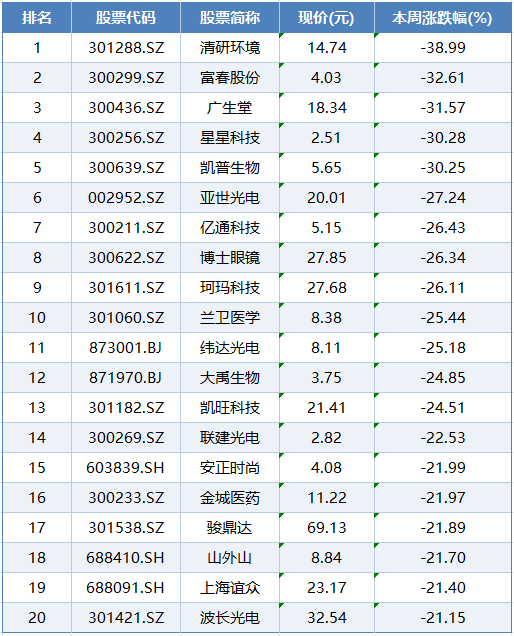514x636 pixels.
Task: Click the 本周涨跌幅(%) header cell
Action: click(x=443, y=17)
